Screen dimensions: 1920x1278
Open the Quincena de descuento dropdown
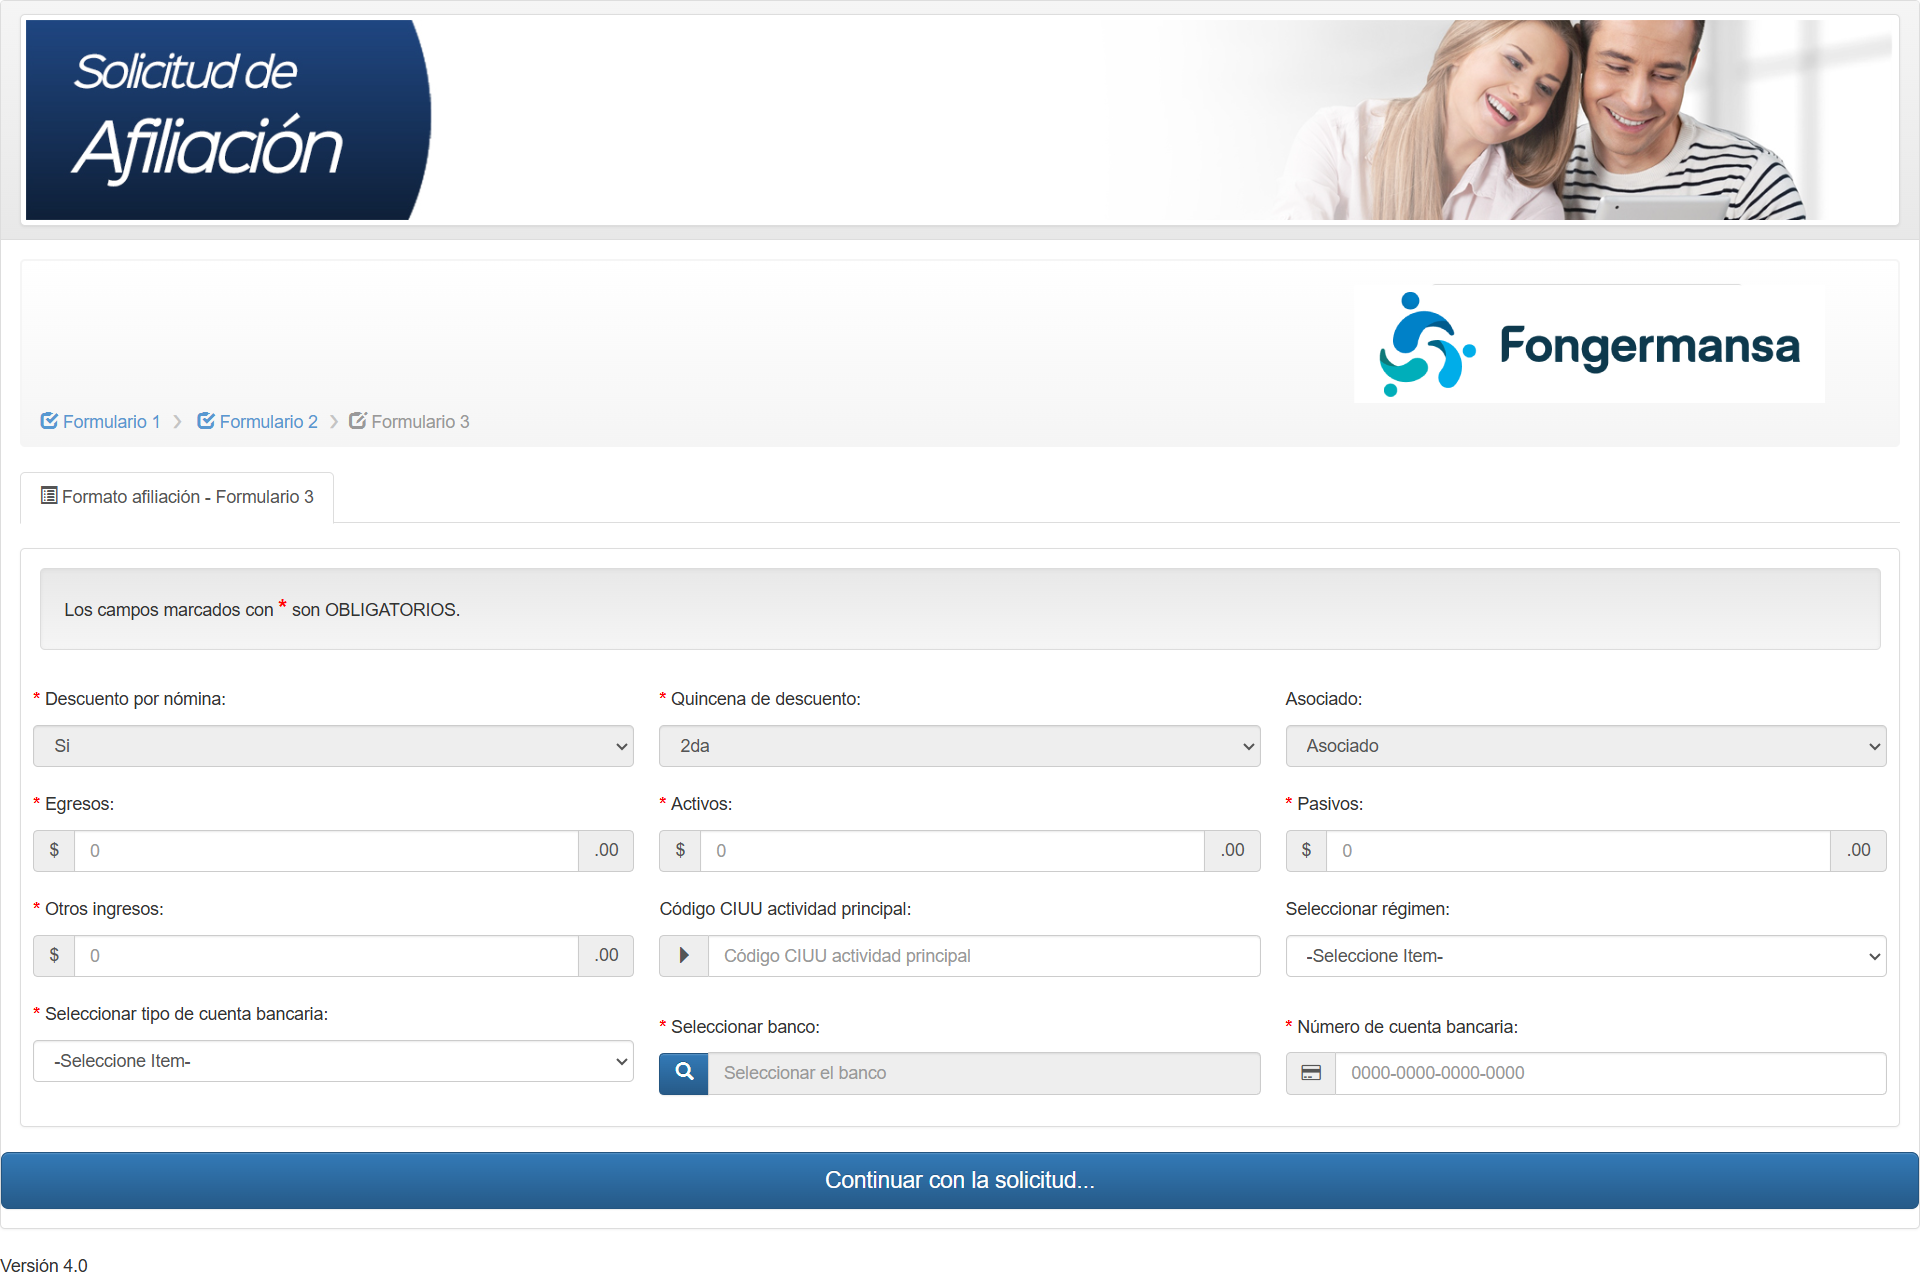pyautogui.click(x=959, y=746)
